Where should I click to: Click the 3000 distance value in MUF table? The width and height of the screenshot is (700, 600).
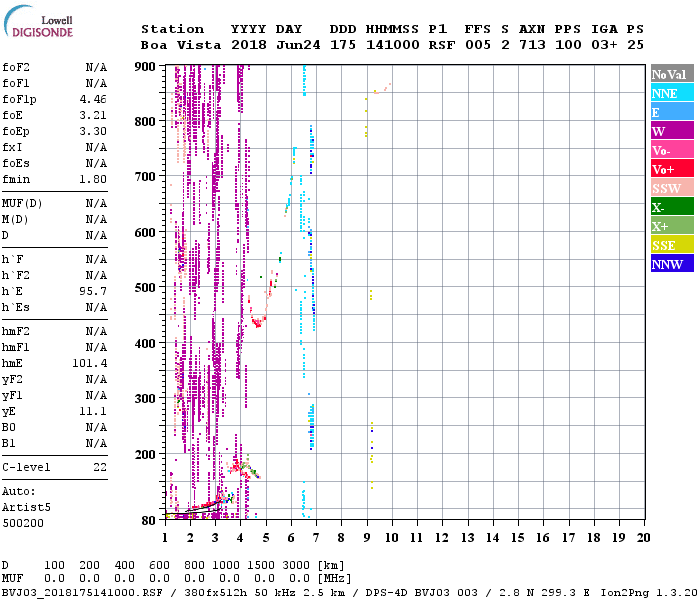[296, 565]
